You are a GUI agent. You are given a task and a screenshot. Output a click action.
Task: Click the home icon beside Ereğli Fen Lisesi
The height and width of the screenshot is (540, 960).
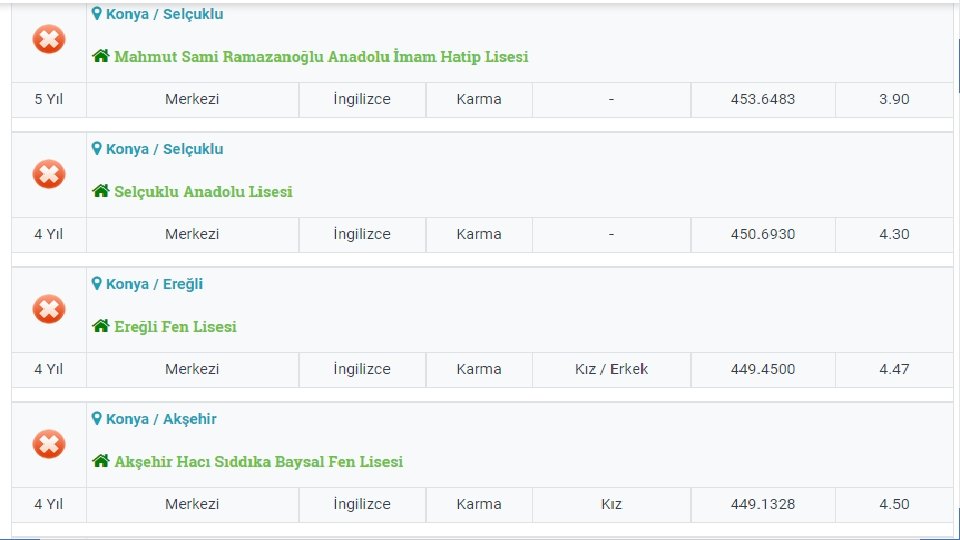(101, 326)
